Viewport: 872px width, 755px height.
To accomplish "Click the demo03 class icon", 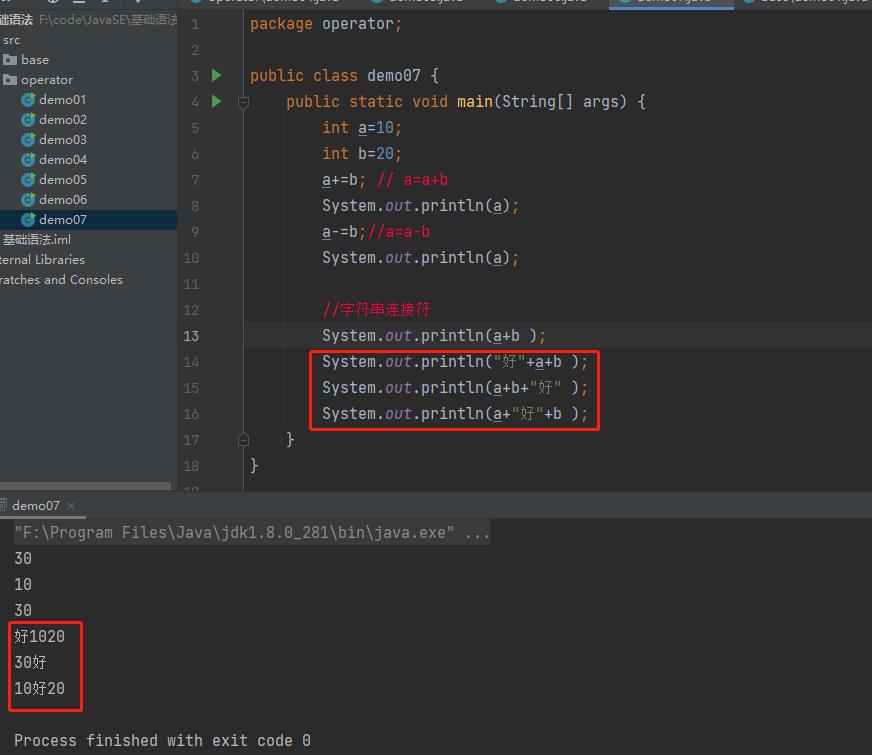I will 28,140.
